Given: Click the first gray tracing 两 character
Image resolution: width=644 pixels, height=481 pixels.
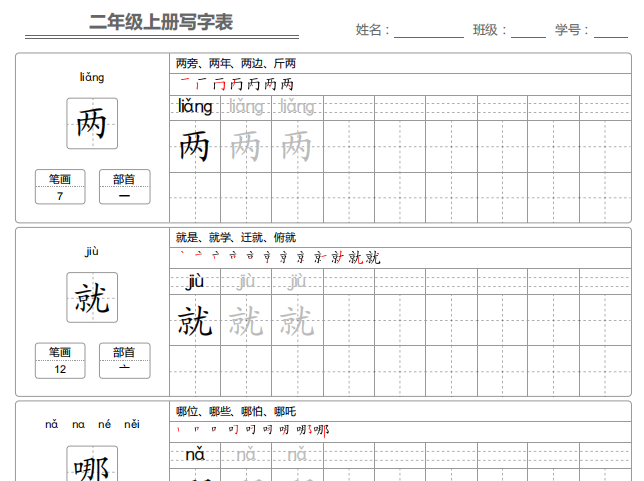Looking at the screenshot, I should tap(245, 146).
